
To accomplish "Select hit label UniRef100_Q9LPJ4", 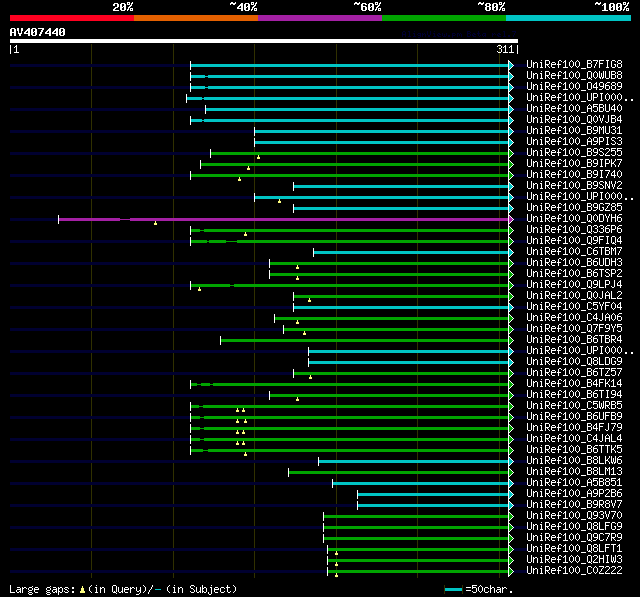I will click(574, 285).
